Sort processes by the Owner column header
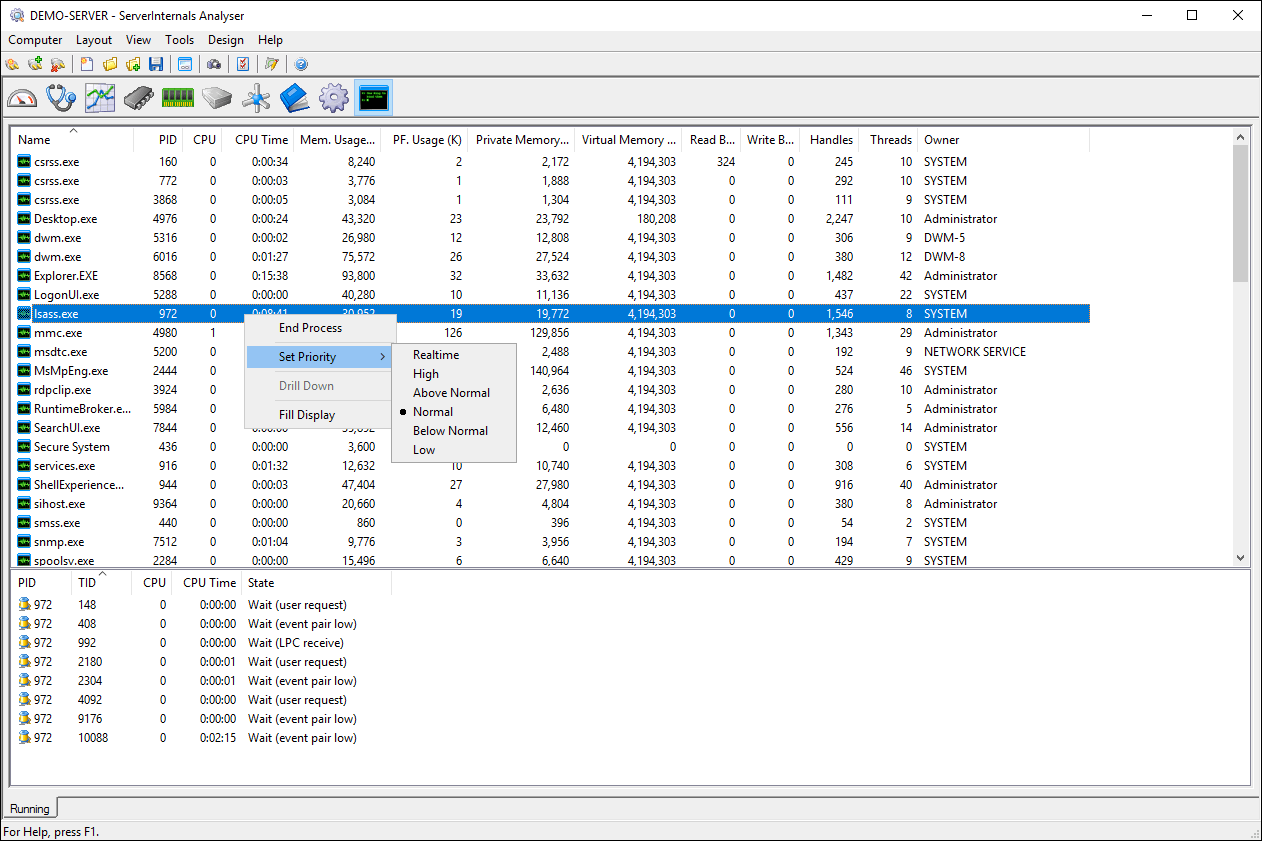 pos(1003,140)
